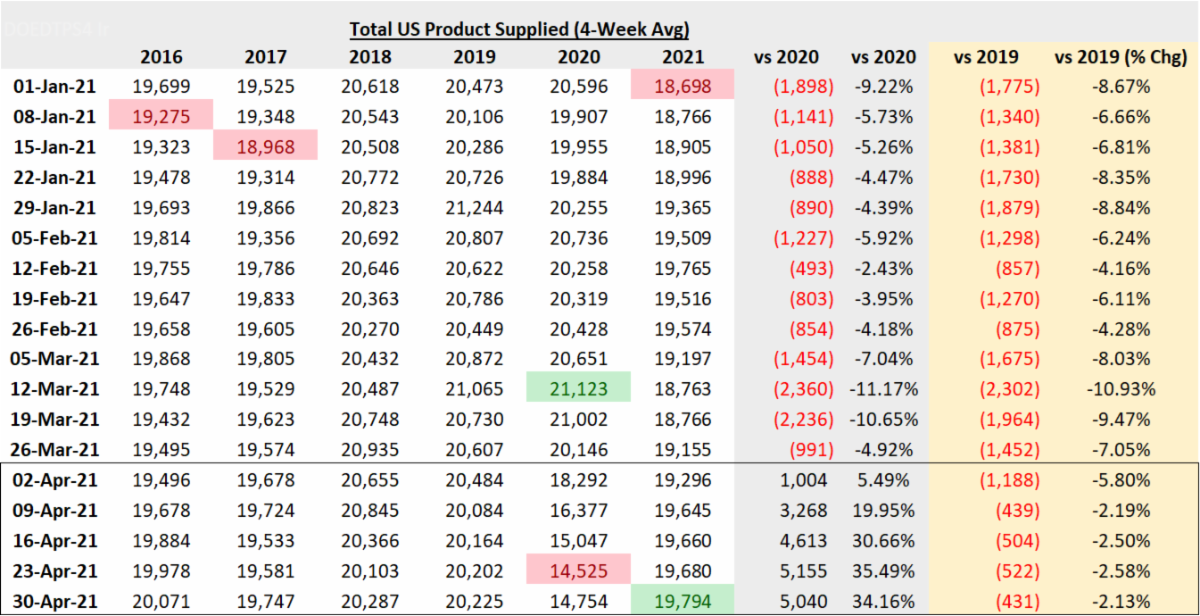Select the 30-Apr-21 row label
Screen dimensions: 1200x616
[55, 601]
